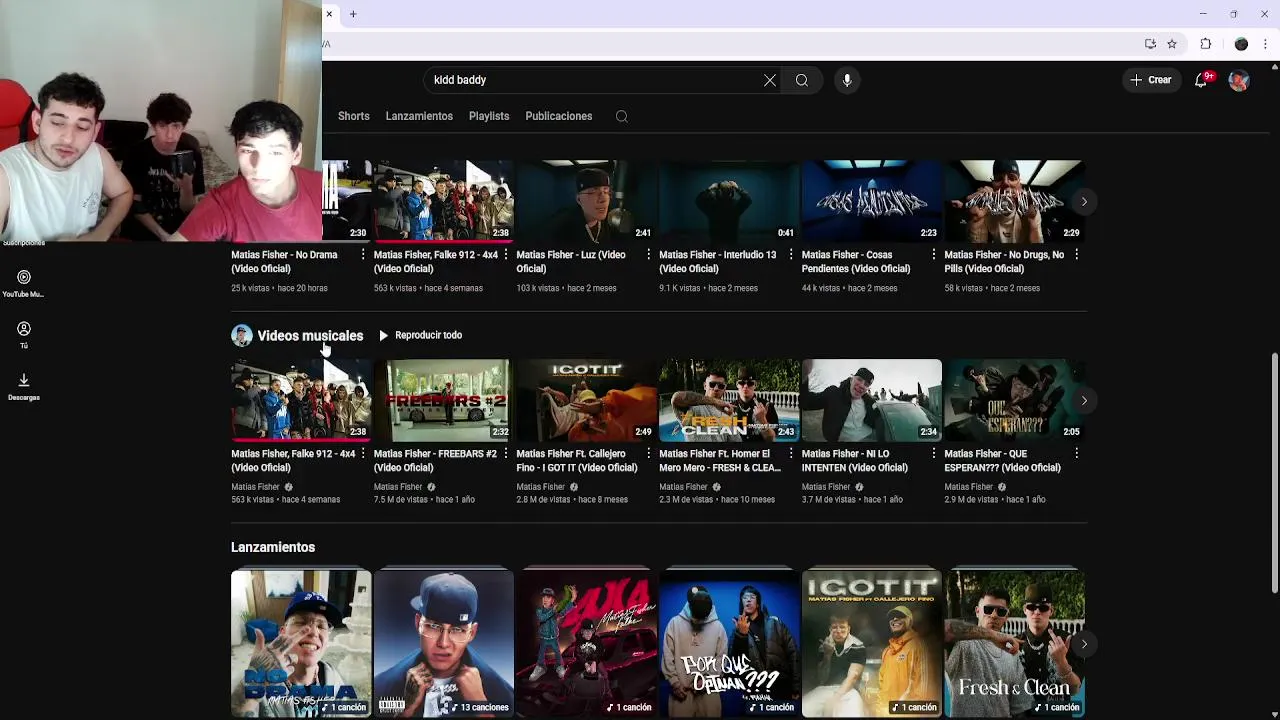Open the browser extensions puzzle icon

click(1206, 44)
